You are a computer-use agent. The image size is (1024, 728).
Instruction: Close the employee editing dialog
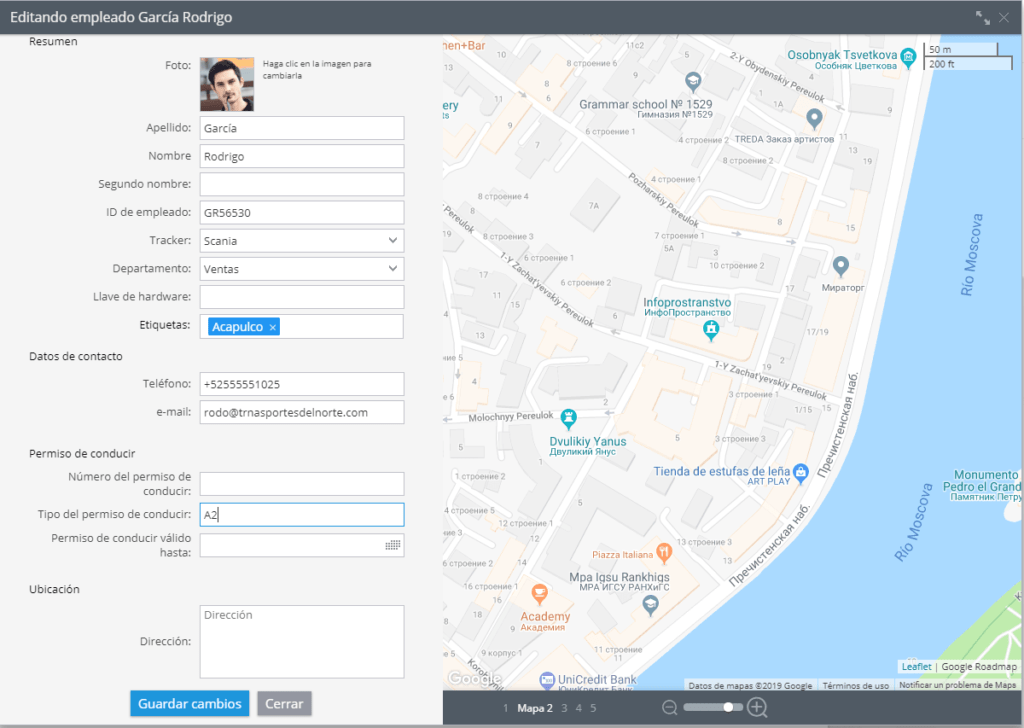1004,18
